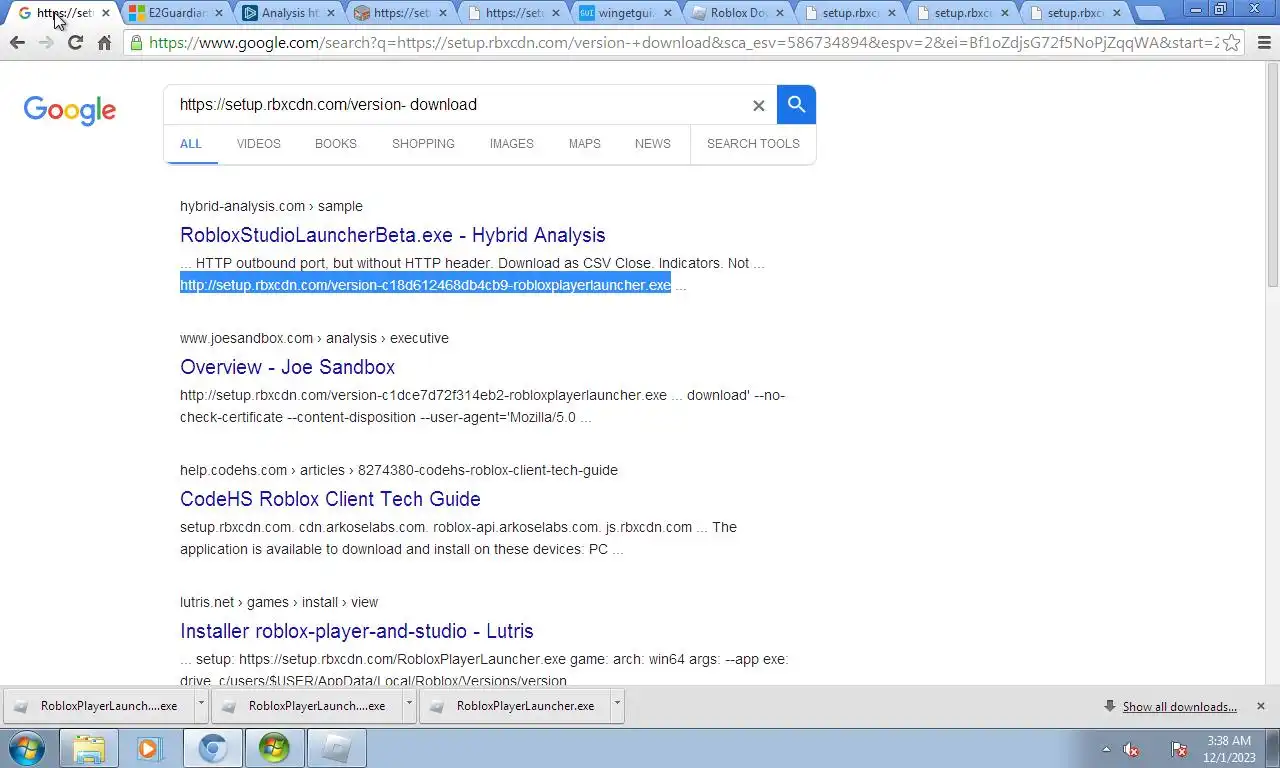
Task: Click the help.codehs.com › articles breadcrumb
Action: (x=399, y=470)
